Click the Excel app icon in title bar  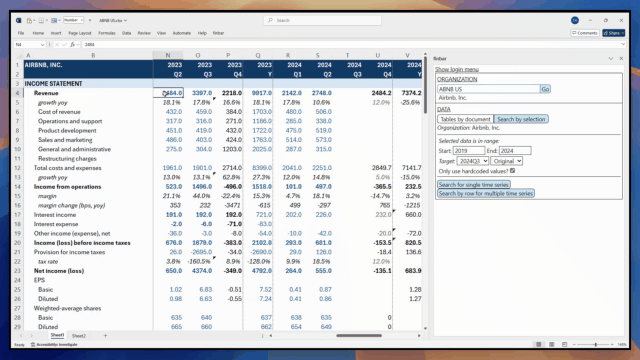[18, 20]
